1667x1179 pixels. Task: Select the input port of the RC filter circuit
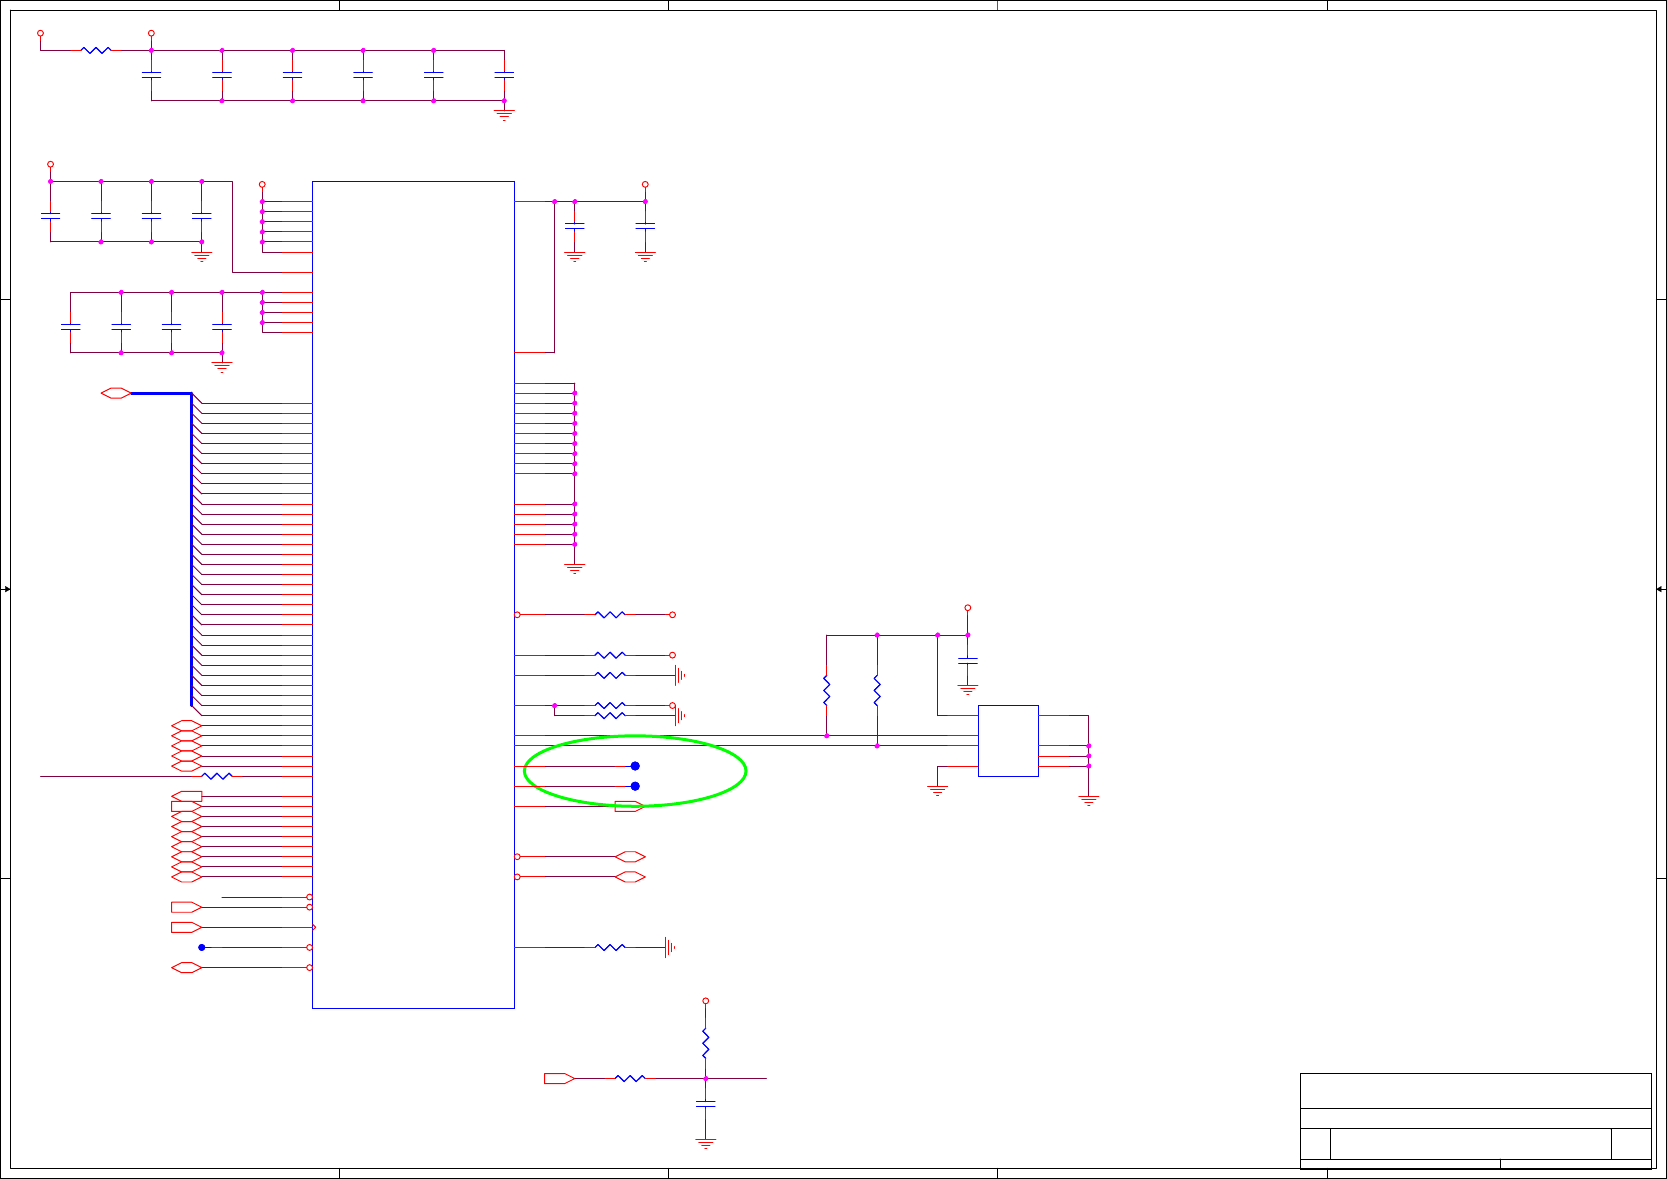click(559, 1078)
